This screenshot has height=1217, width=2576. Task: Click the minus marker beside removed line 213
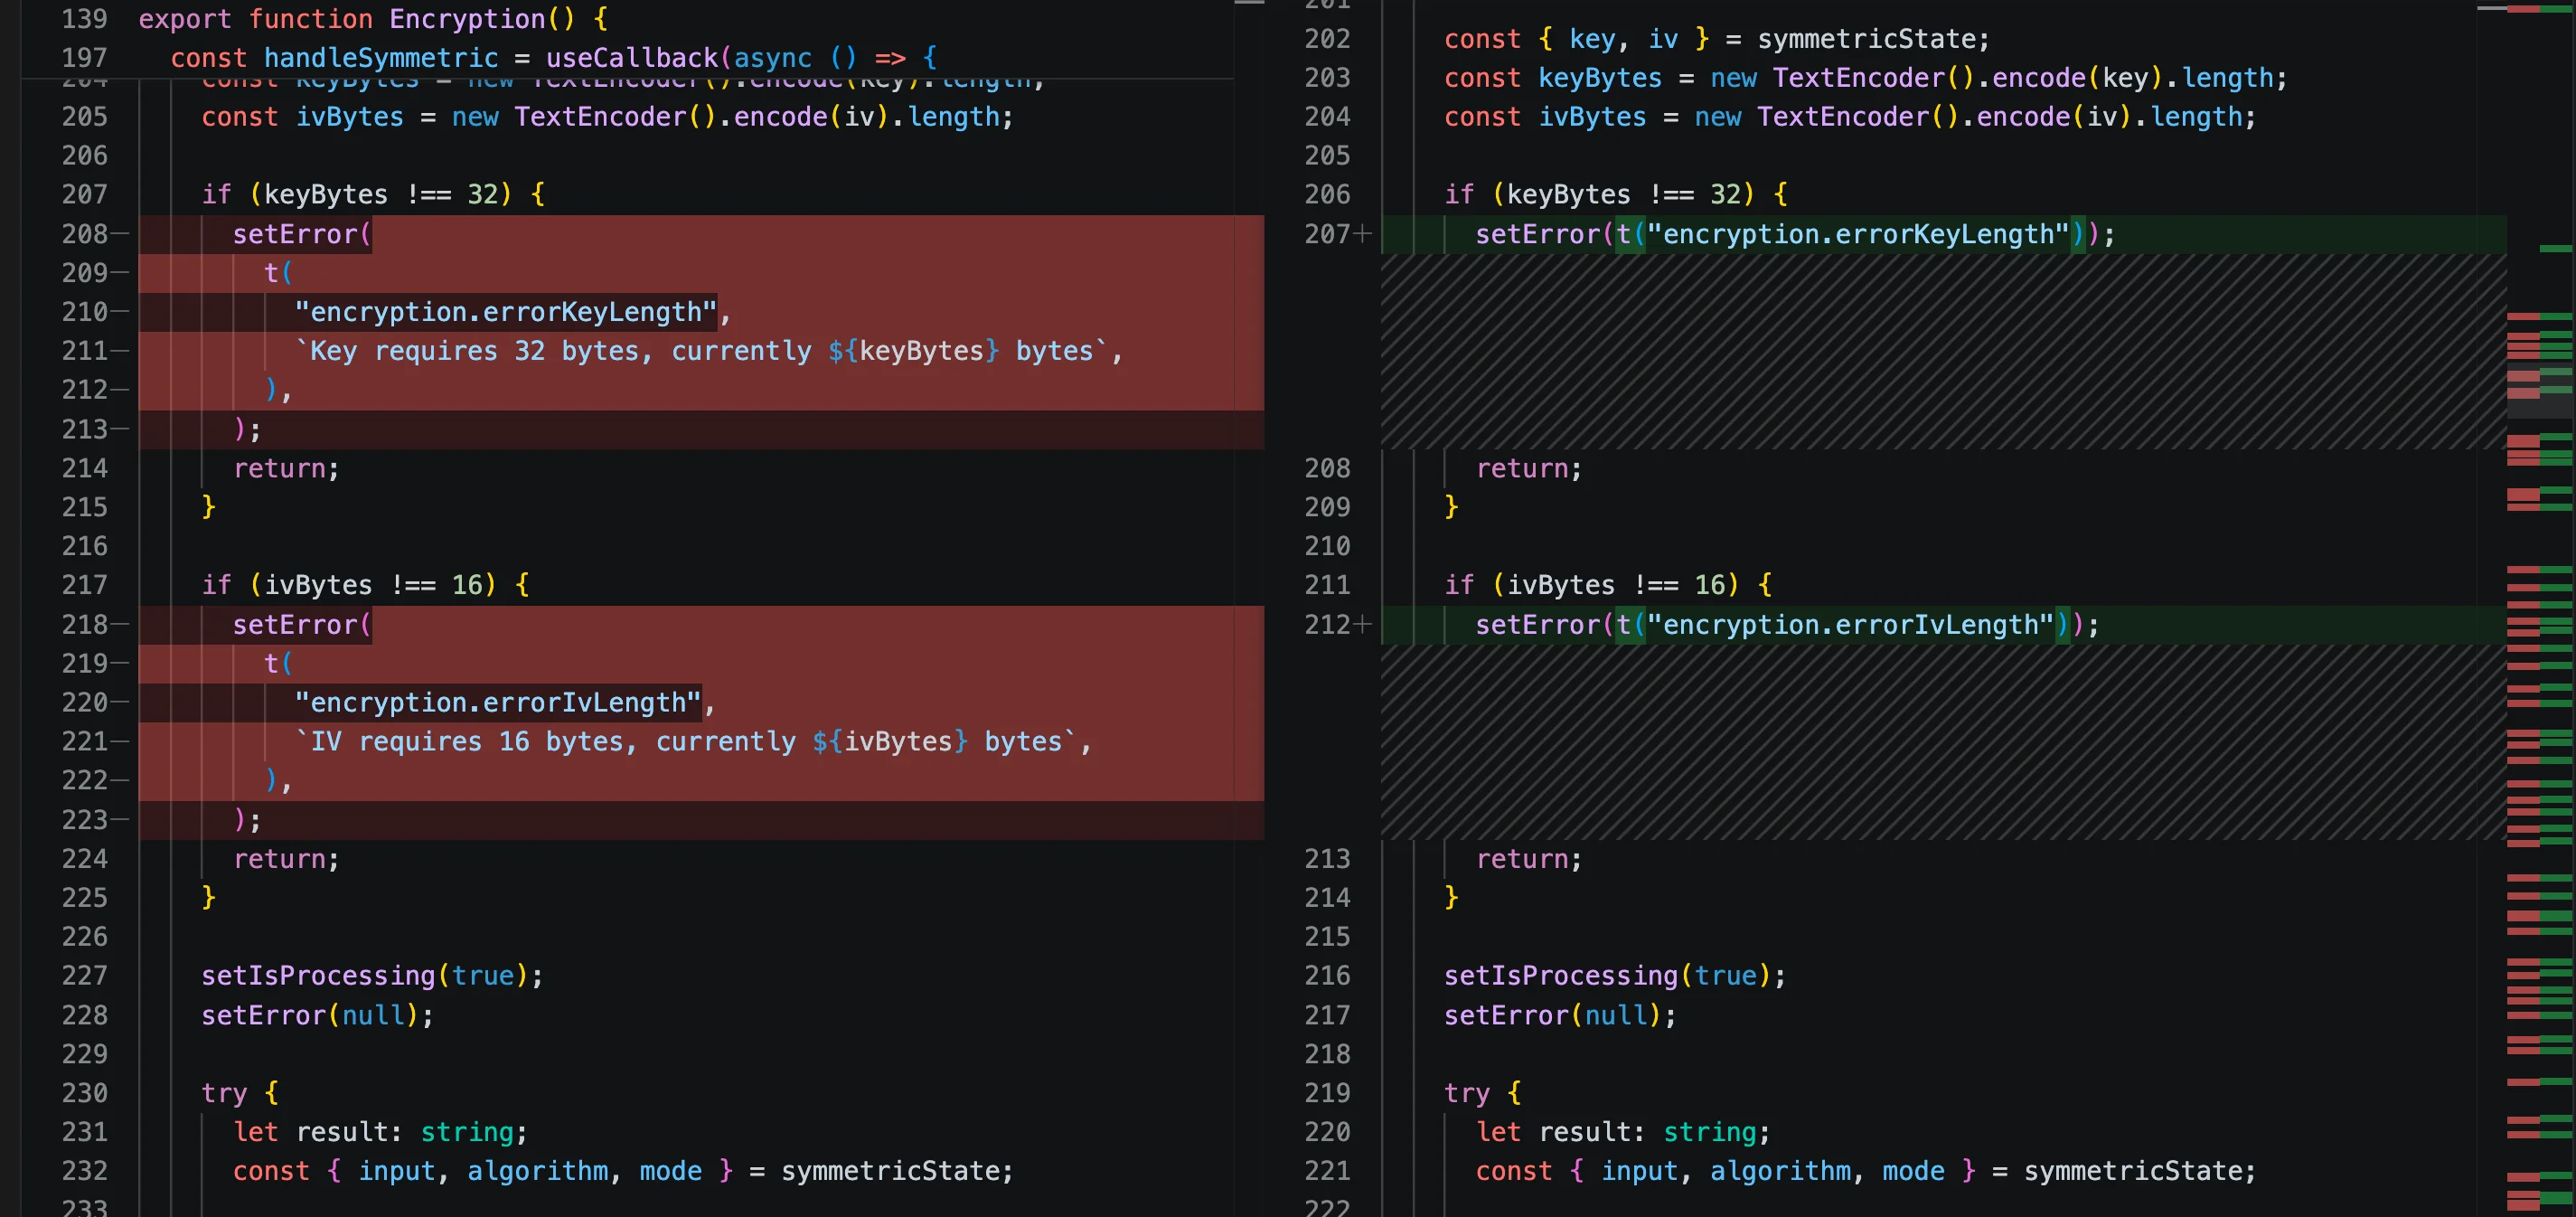pos(121,429)
